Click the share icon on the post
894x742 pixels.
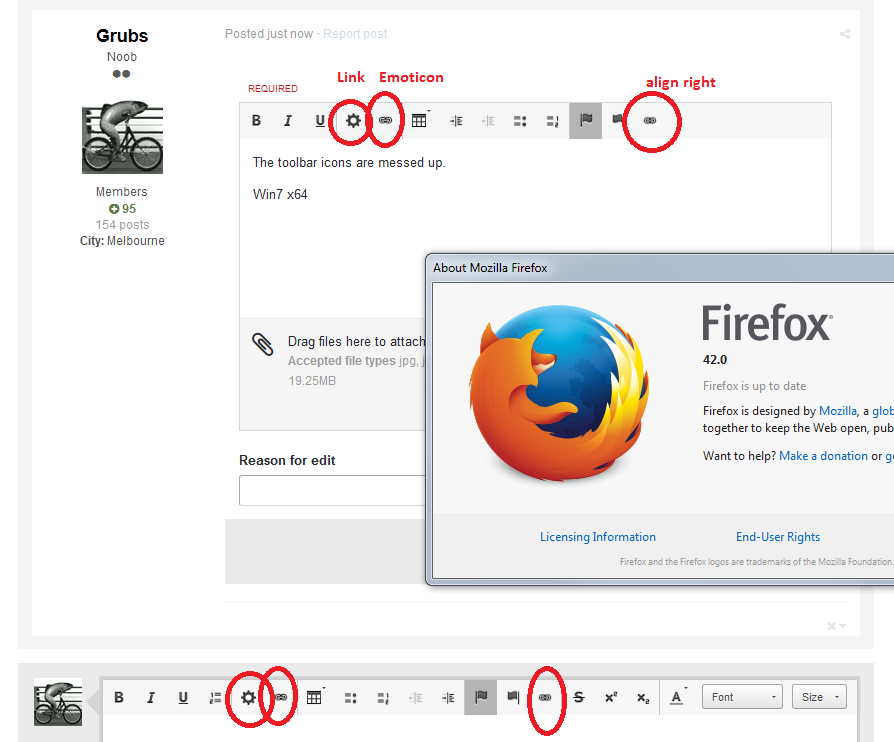[845, 34]
